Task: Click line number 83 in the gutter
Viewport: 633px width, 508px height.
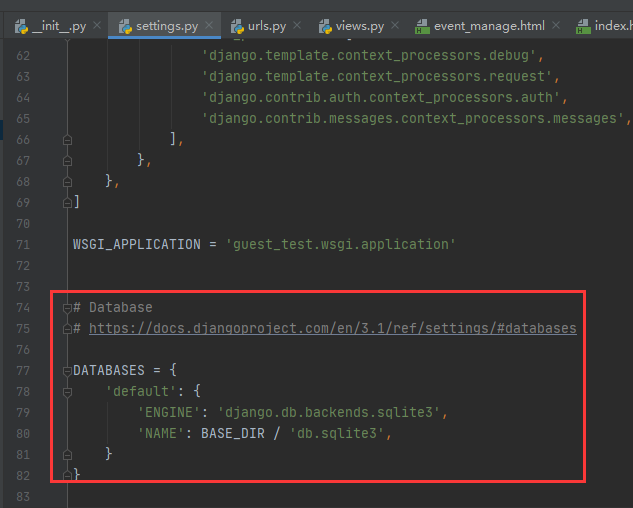Action: (x=23, y=497)
